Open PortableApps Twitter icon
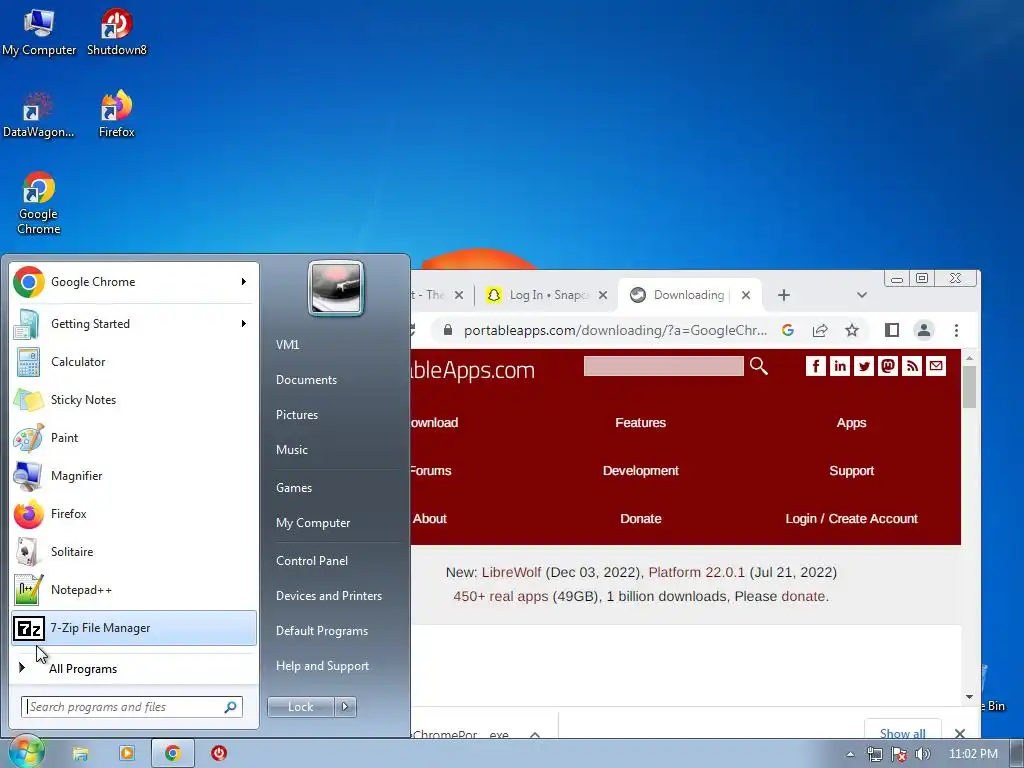 [864, 366]
